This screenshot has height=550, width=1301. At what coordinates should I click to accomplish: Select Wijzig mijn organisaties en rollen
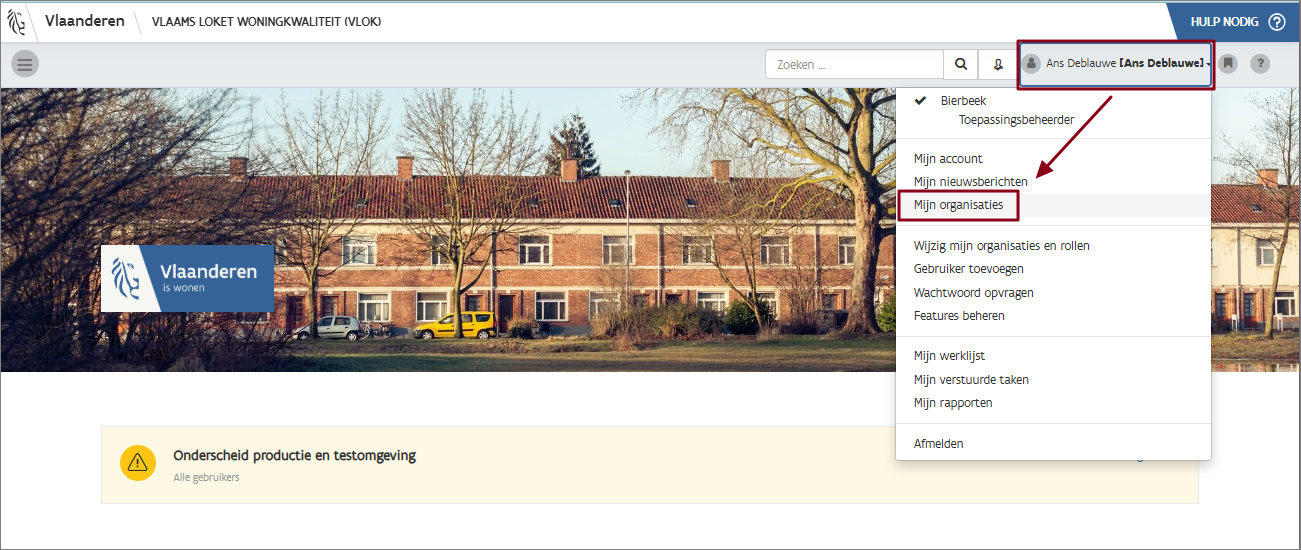pos(1001,246)
